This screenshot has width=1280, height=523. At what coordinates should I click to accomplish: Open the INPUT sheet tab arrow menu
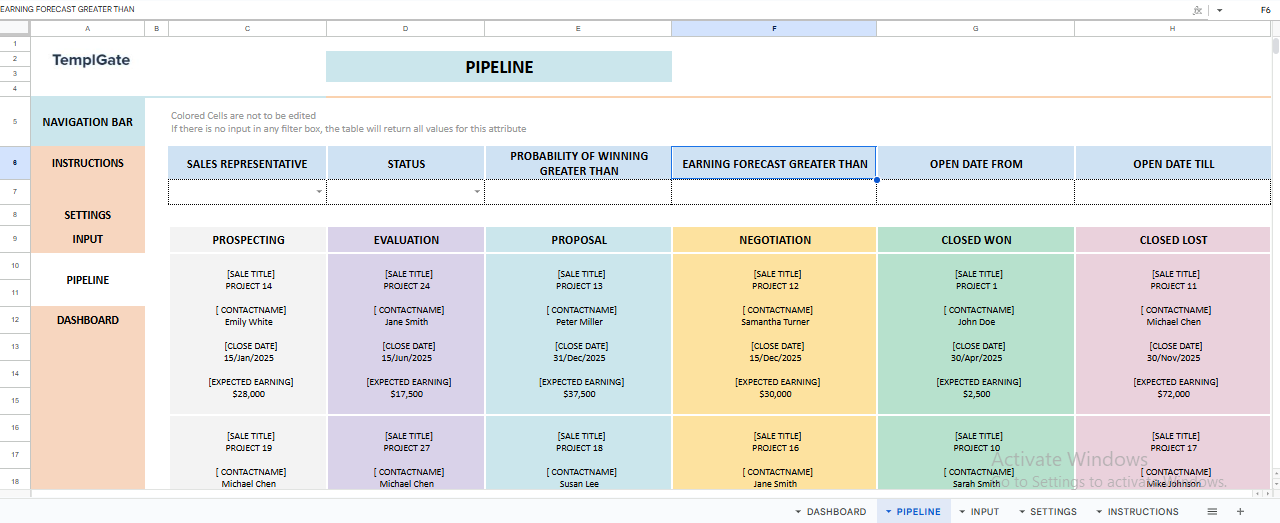point(962,512)
